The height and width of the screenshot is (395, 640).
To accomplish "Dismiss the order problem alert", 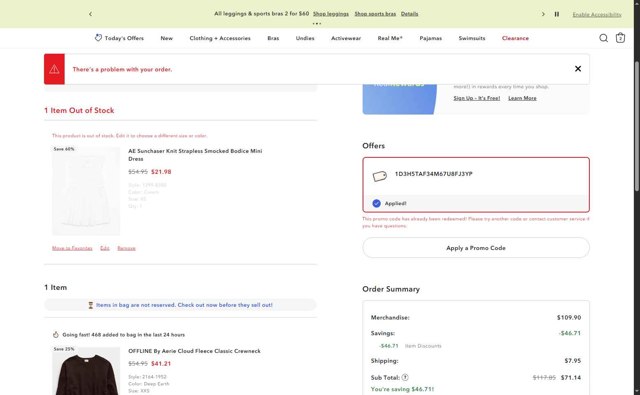I will click(x=578, y=69).
